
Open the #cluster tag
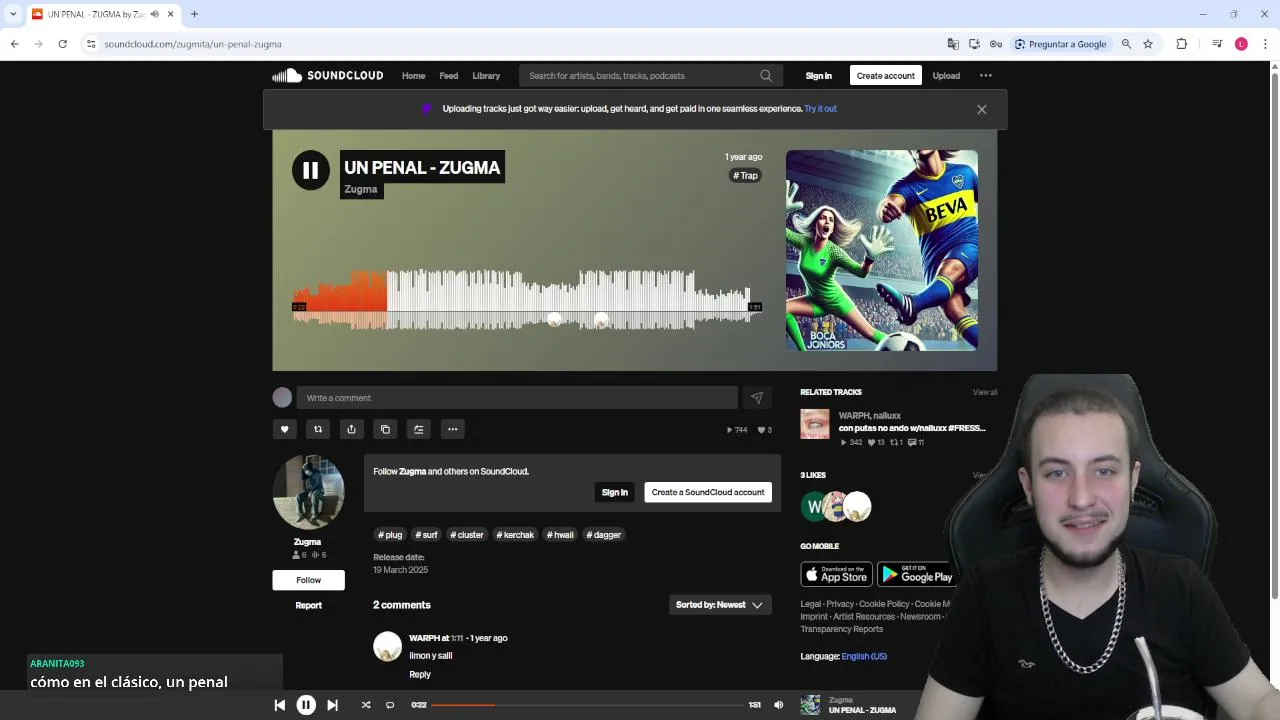(467, 535)
